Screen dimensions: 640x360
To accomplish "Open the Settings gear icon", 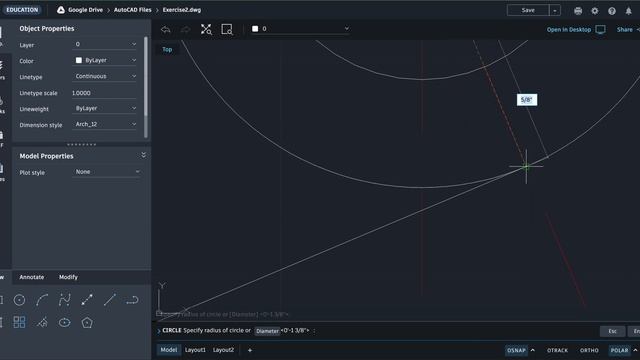I will tap(595, 11).
